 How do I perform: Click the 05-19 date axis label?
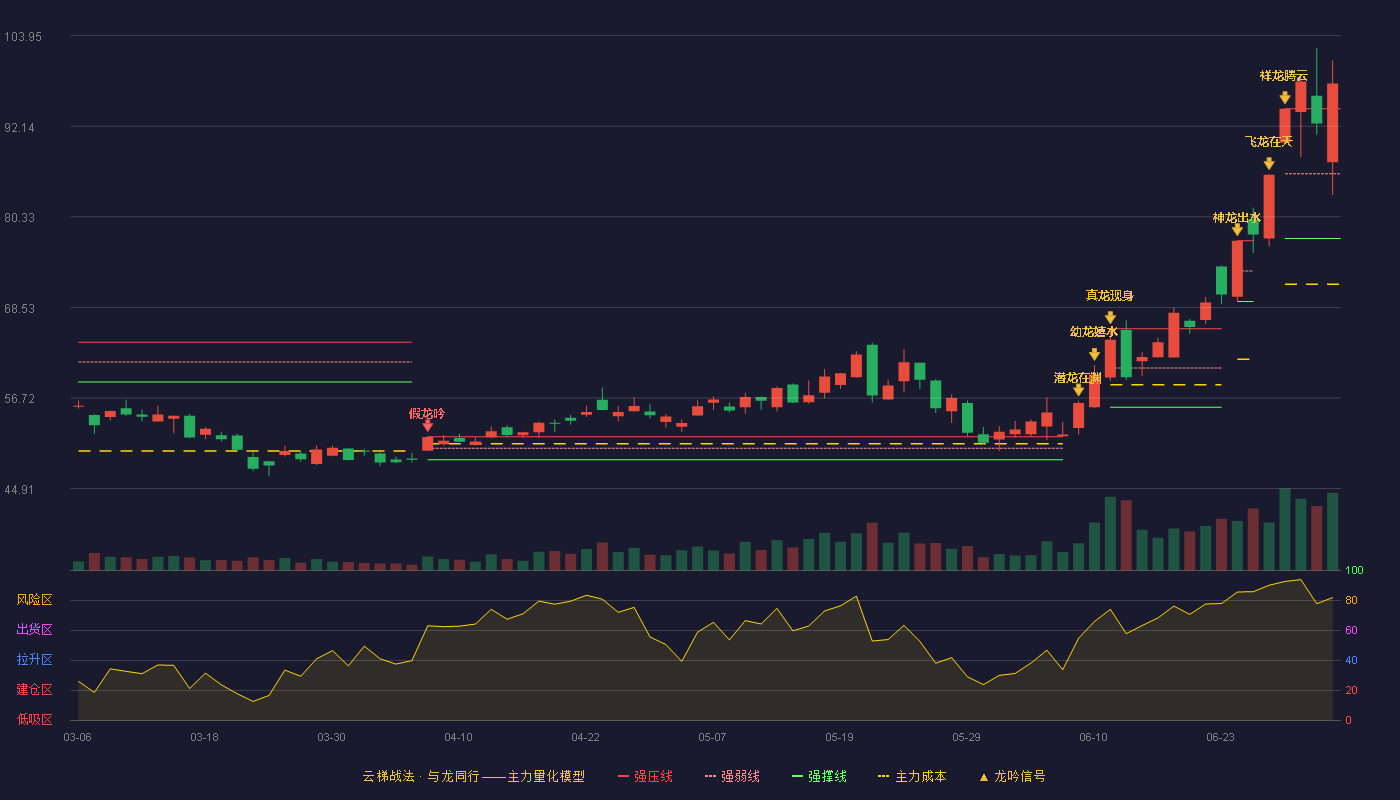(839, 737)
